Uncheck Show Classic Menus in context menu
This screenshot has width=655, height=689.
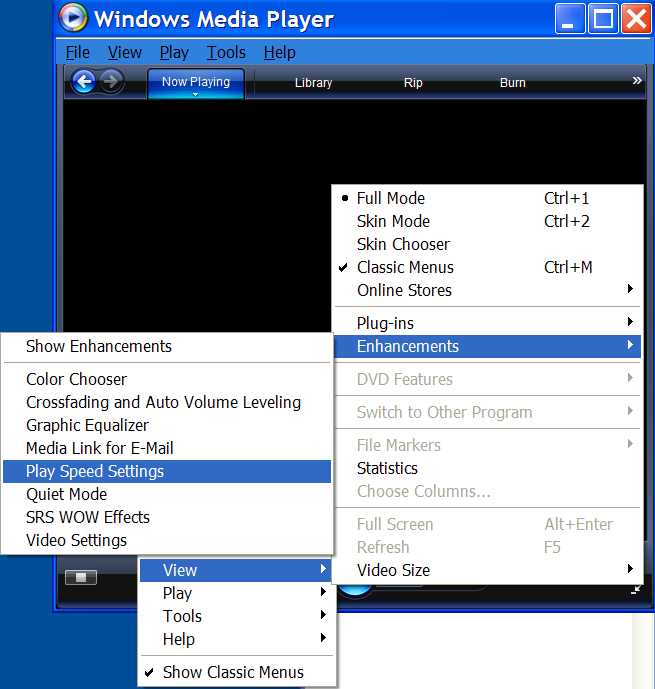(x=233, y=672)
